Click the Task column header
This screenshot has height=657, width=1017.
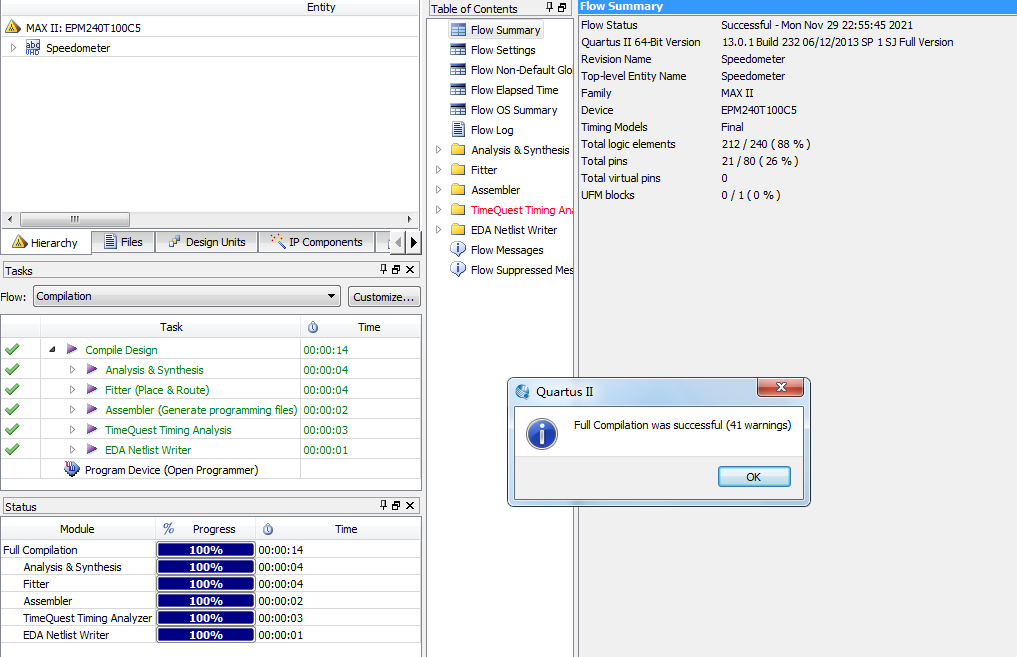[171, 327]
